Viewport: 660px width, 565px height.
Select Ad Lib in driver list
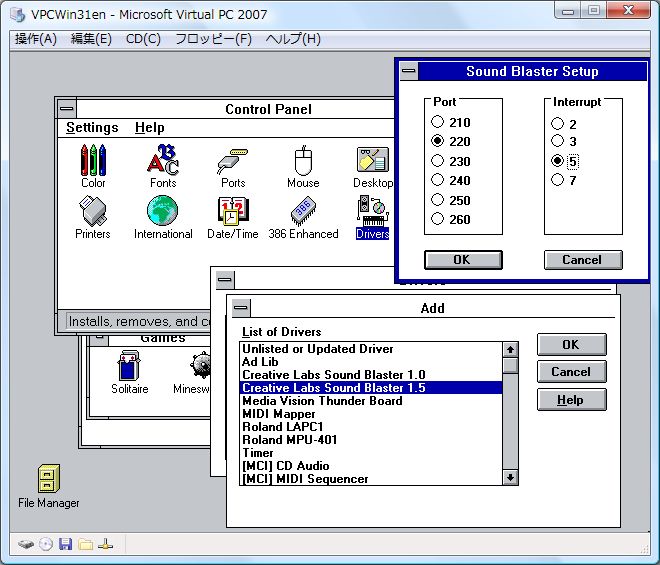371,362
